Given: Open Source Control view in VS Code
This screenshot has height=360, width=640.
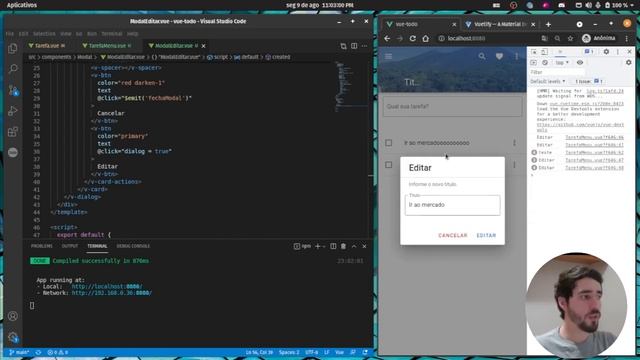Looking at the screenshot, I should (x=13, y=90).
